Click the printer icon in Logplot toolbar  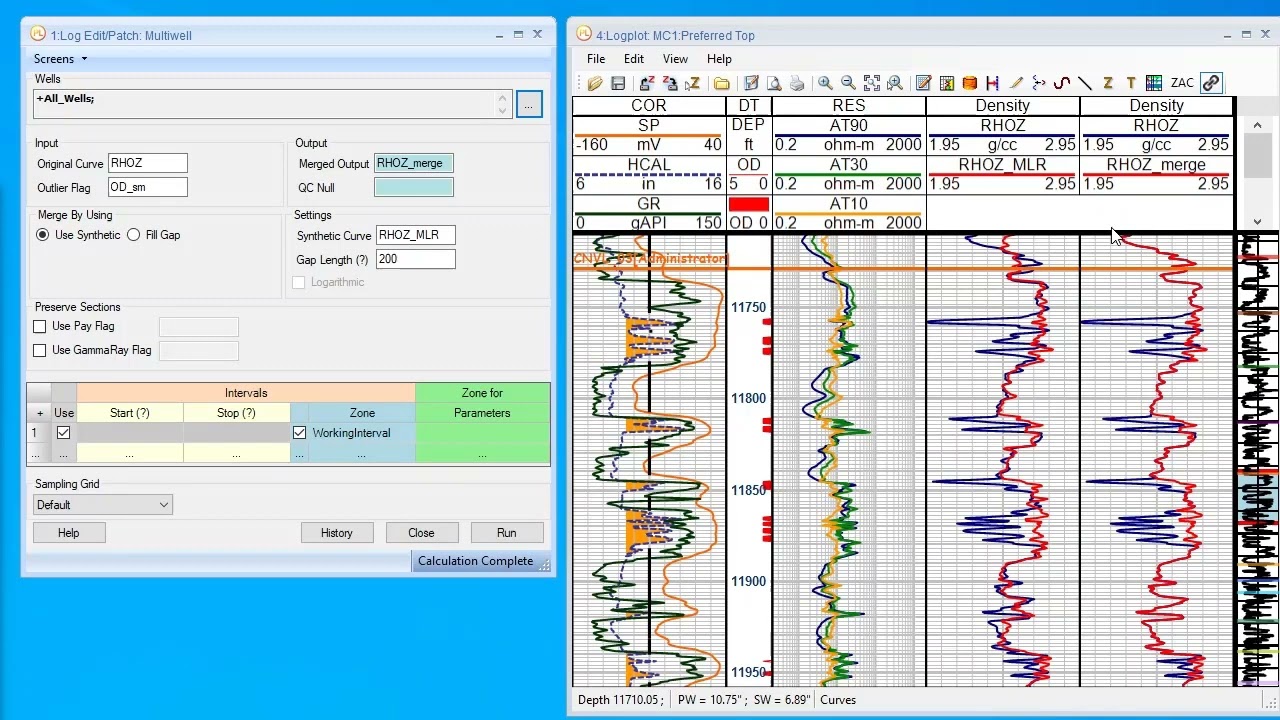(x=797, y=83)
